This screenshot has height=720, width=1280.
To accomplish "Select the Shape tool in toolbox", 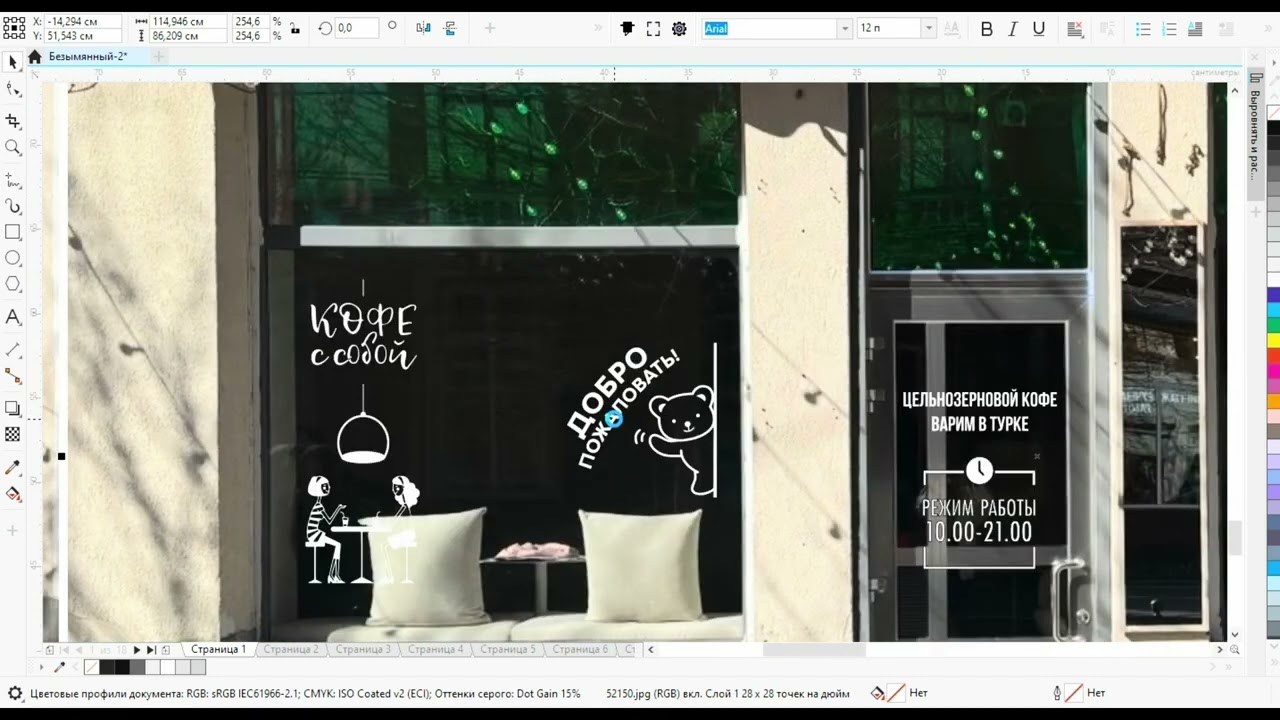I will tap(13, 90).
